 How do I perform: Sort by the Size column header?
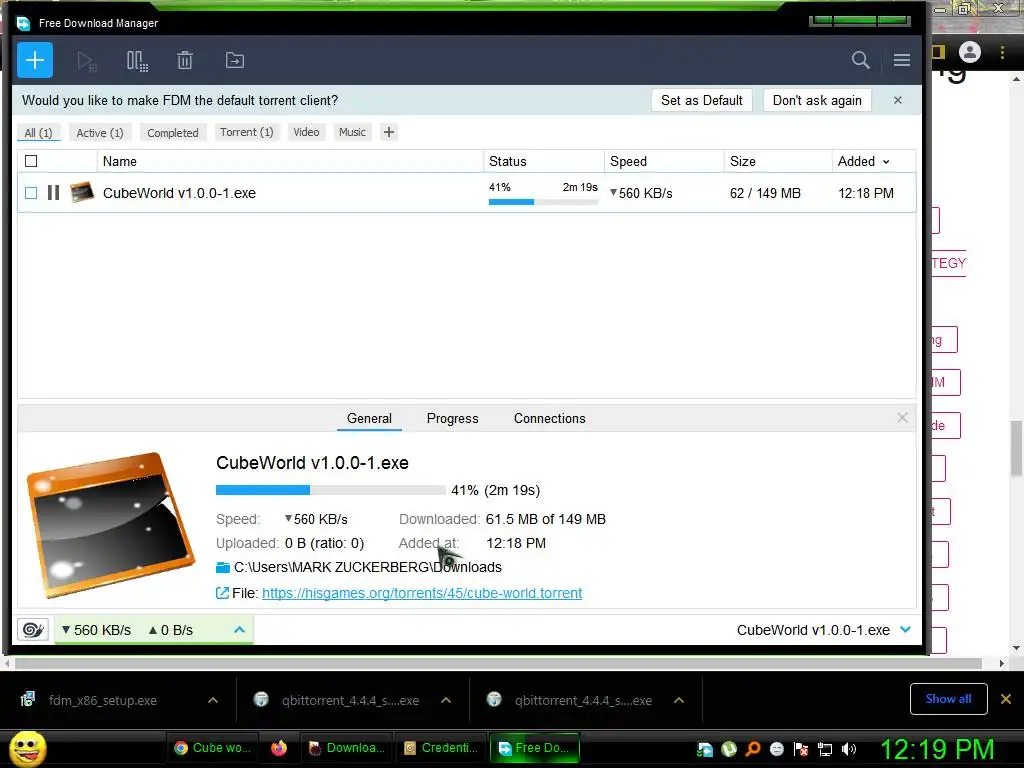[x=778, y=161]
